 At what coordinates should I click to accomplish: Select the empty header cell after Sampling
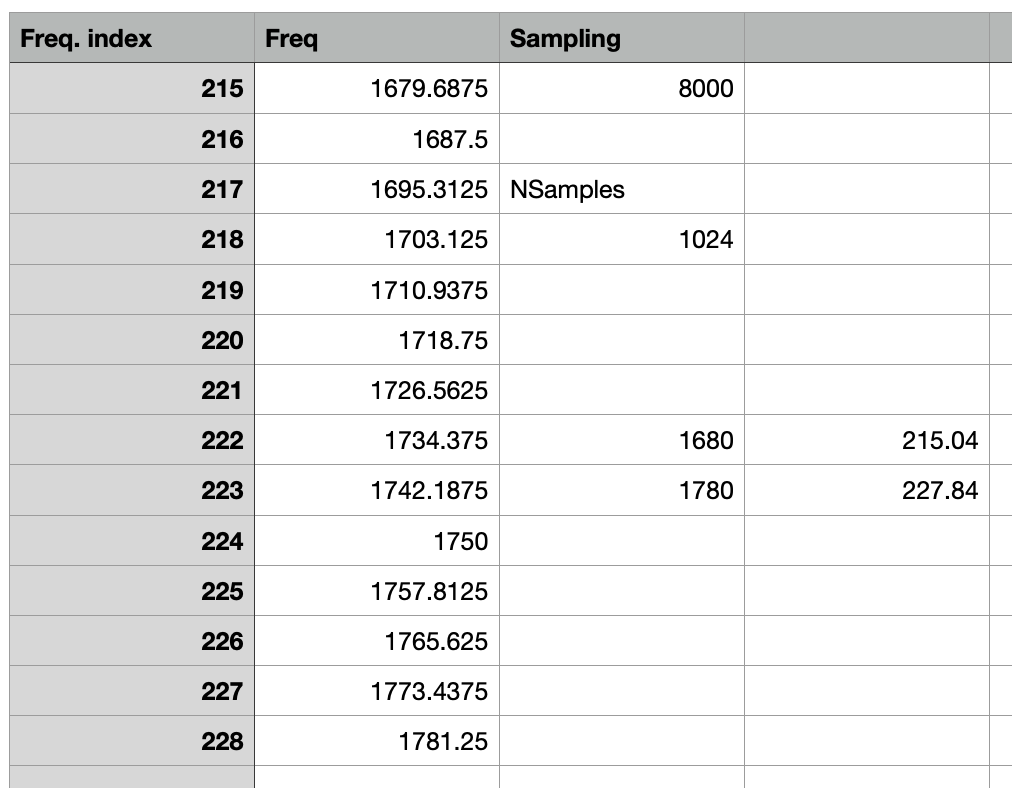pos(866,38)
